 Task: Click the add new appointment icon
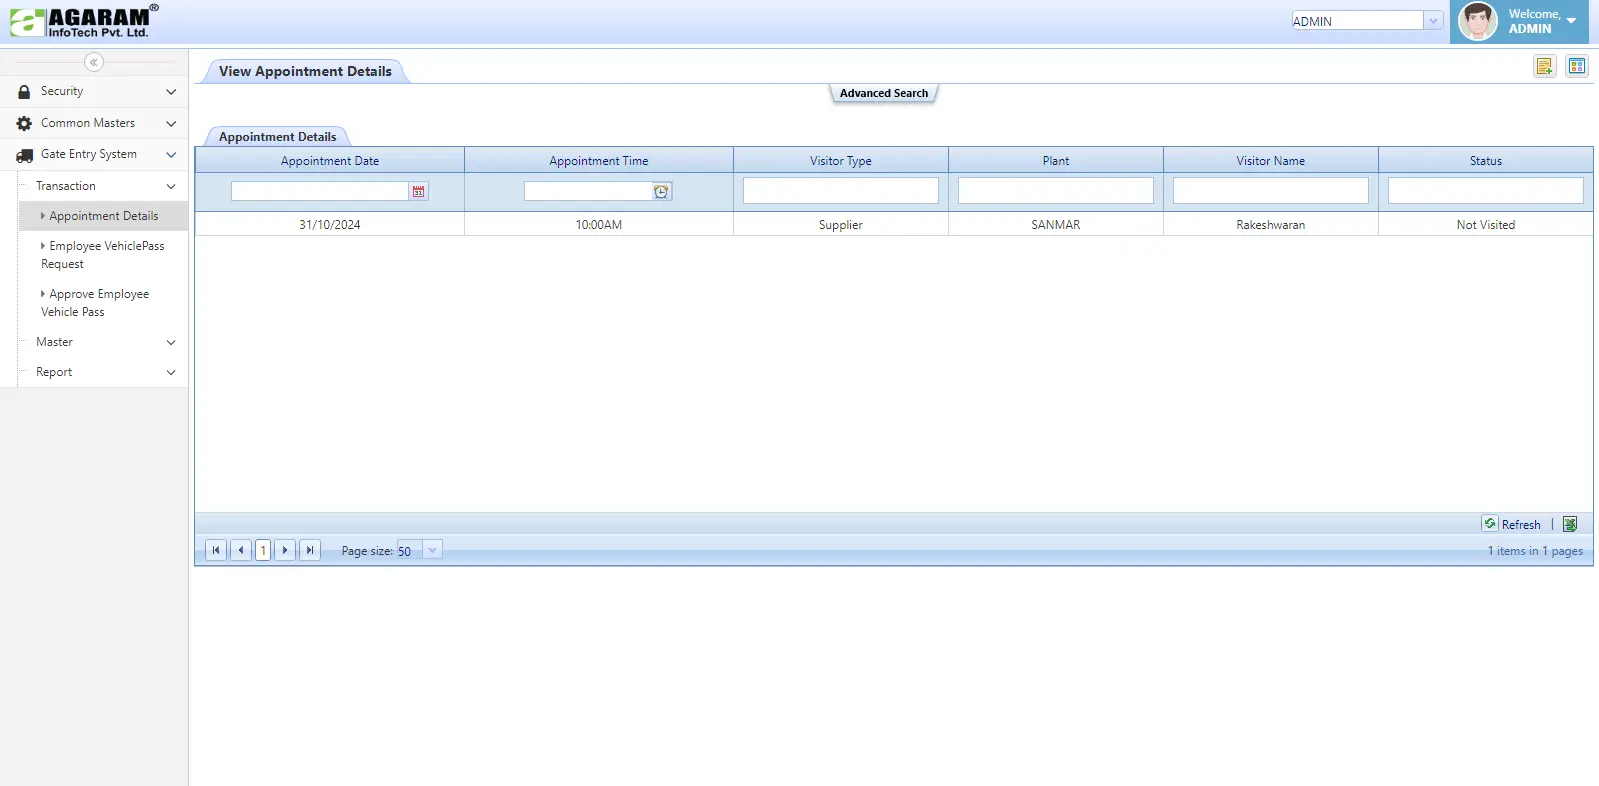click(x=1545, y=66)
